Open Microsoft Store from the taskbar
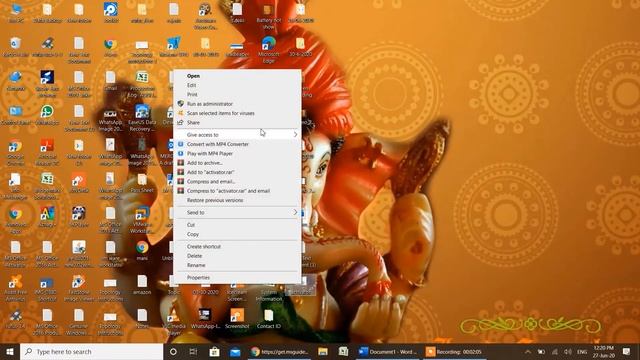Image resolution: width=640 pixels, height=360 pixels. click(x=214, y=351)
